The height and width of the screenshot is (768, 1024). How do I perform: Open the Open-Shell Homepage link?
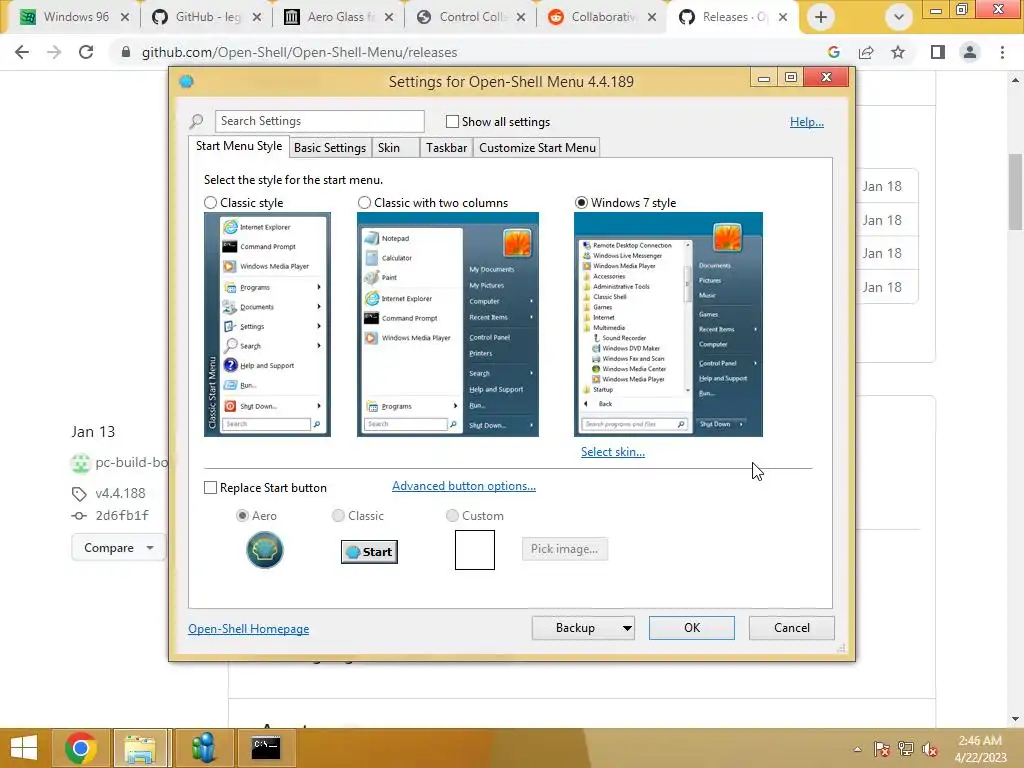(x=249, y=629)
